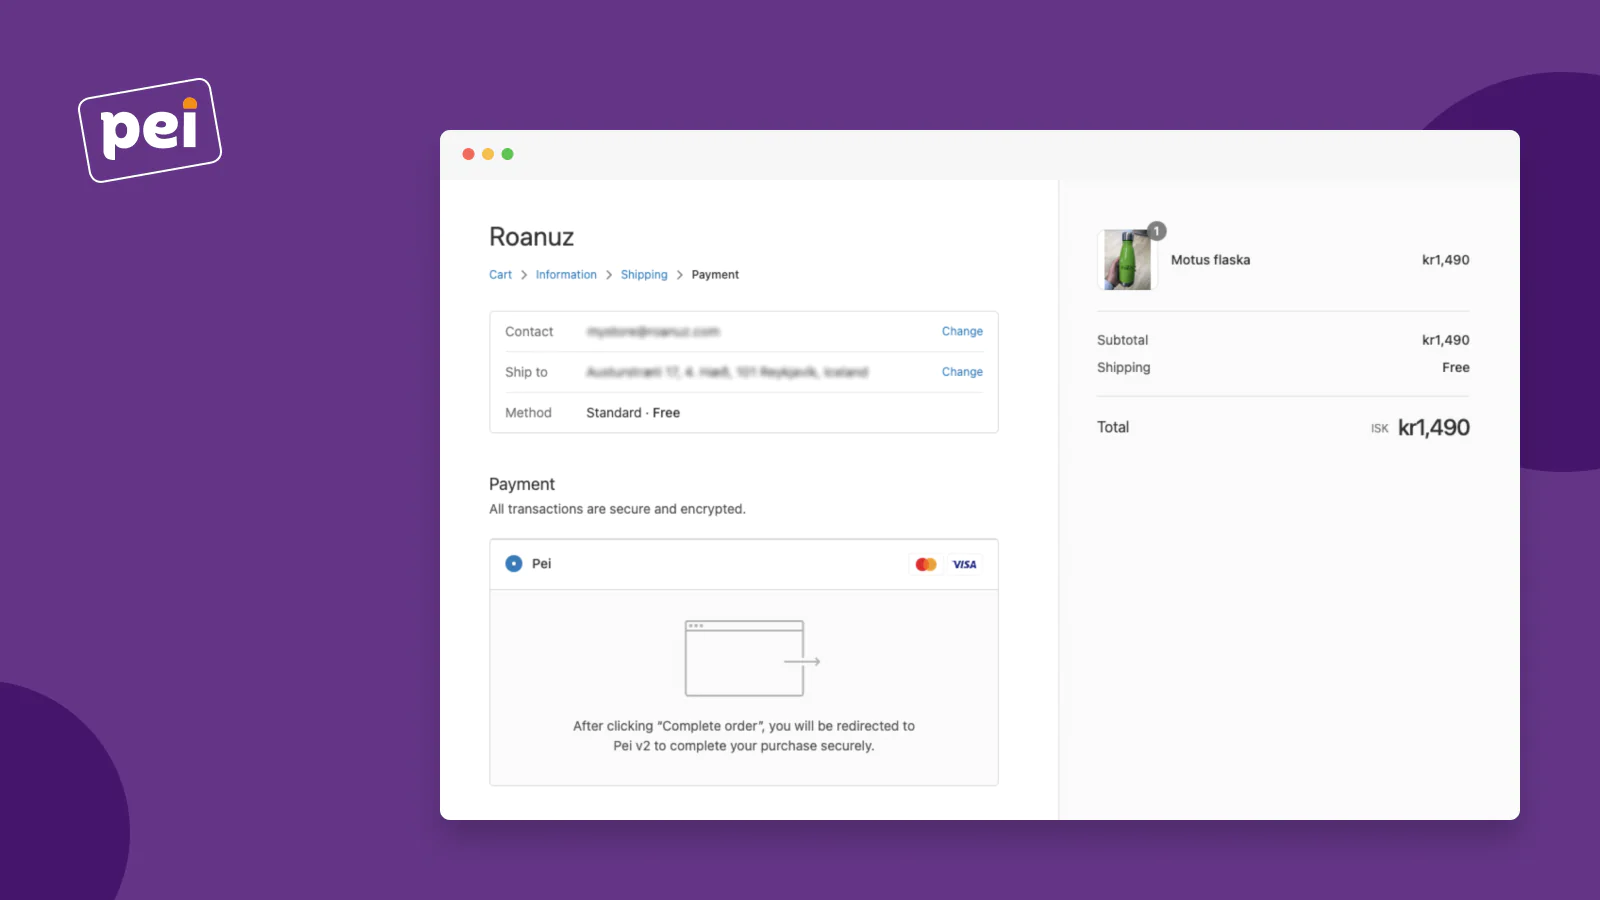Click the yellow minimize window dot
This screenshot has height=900, width=1600.
(x=488, y=154)
